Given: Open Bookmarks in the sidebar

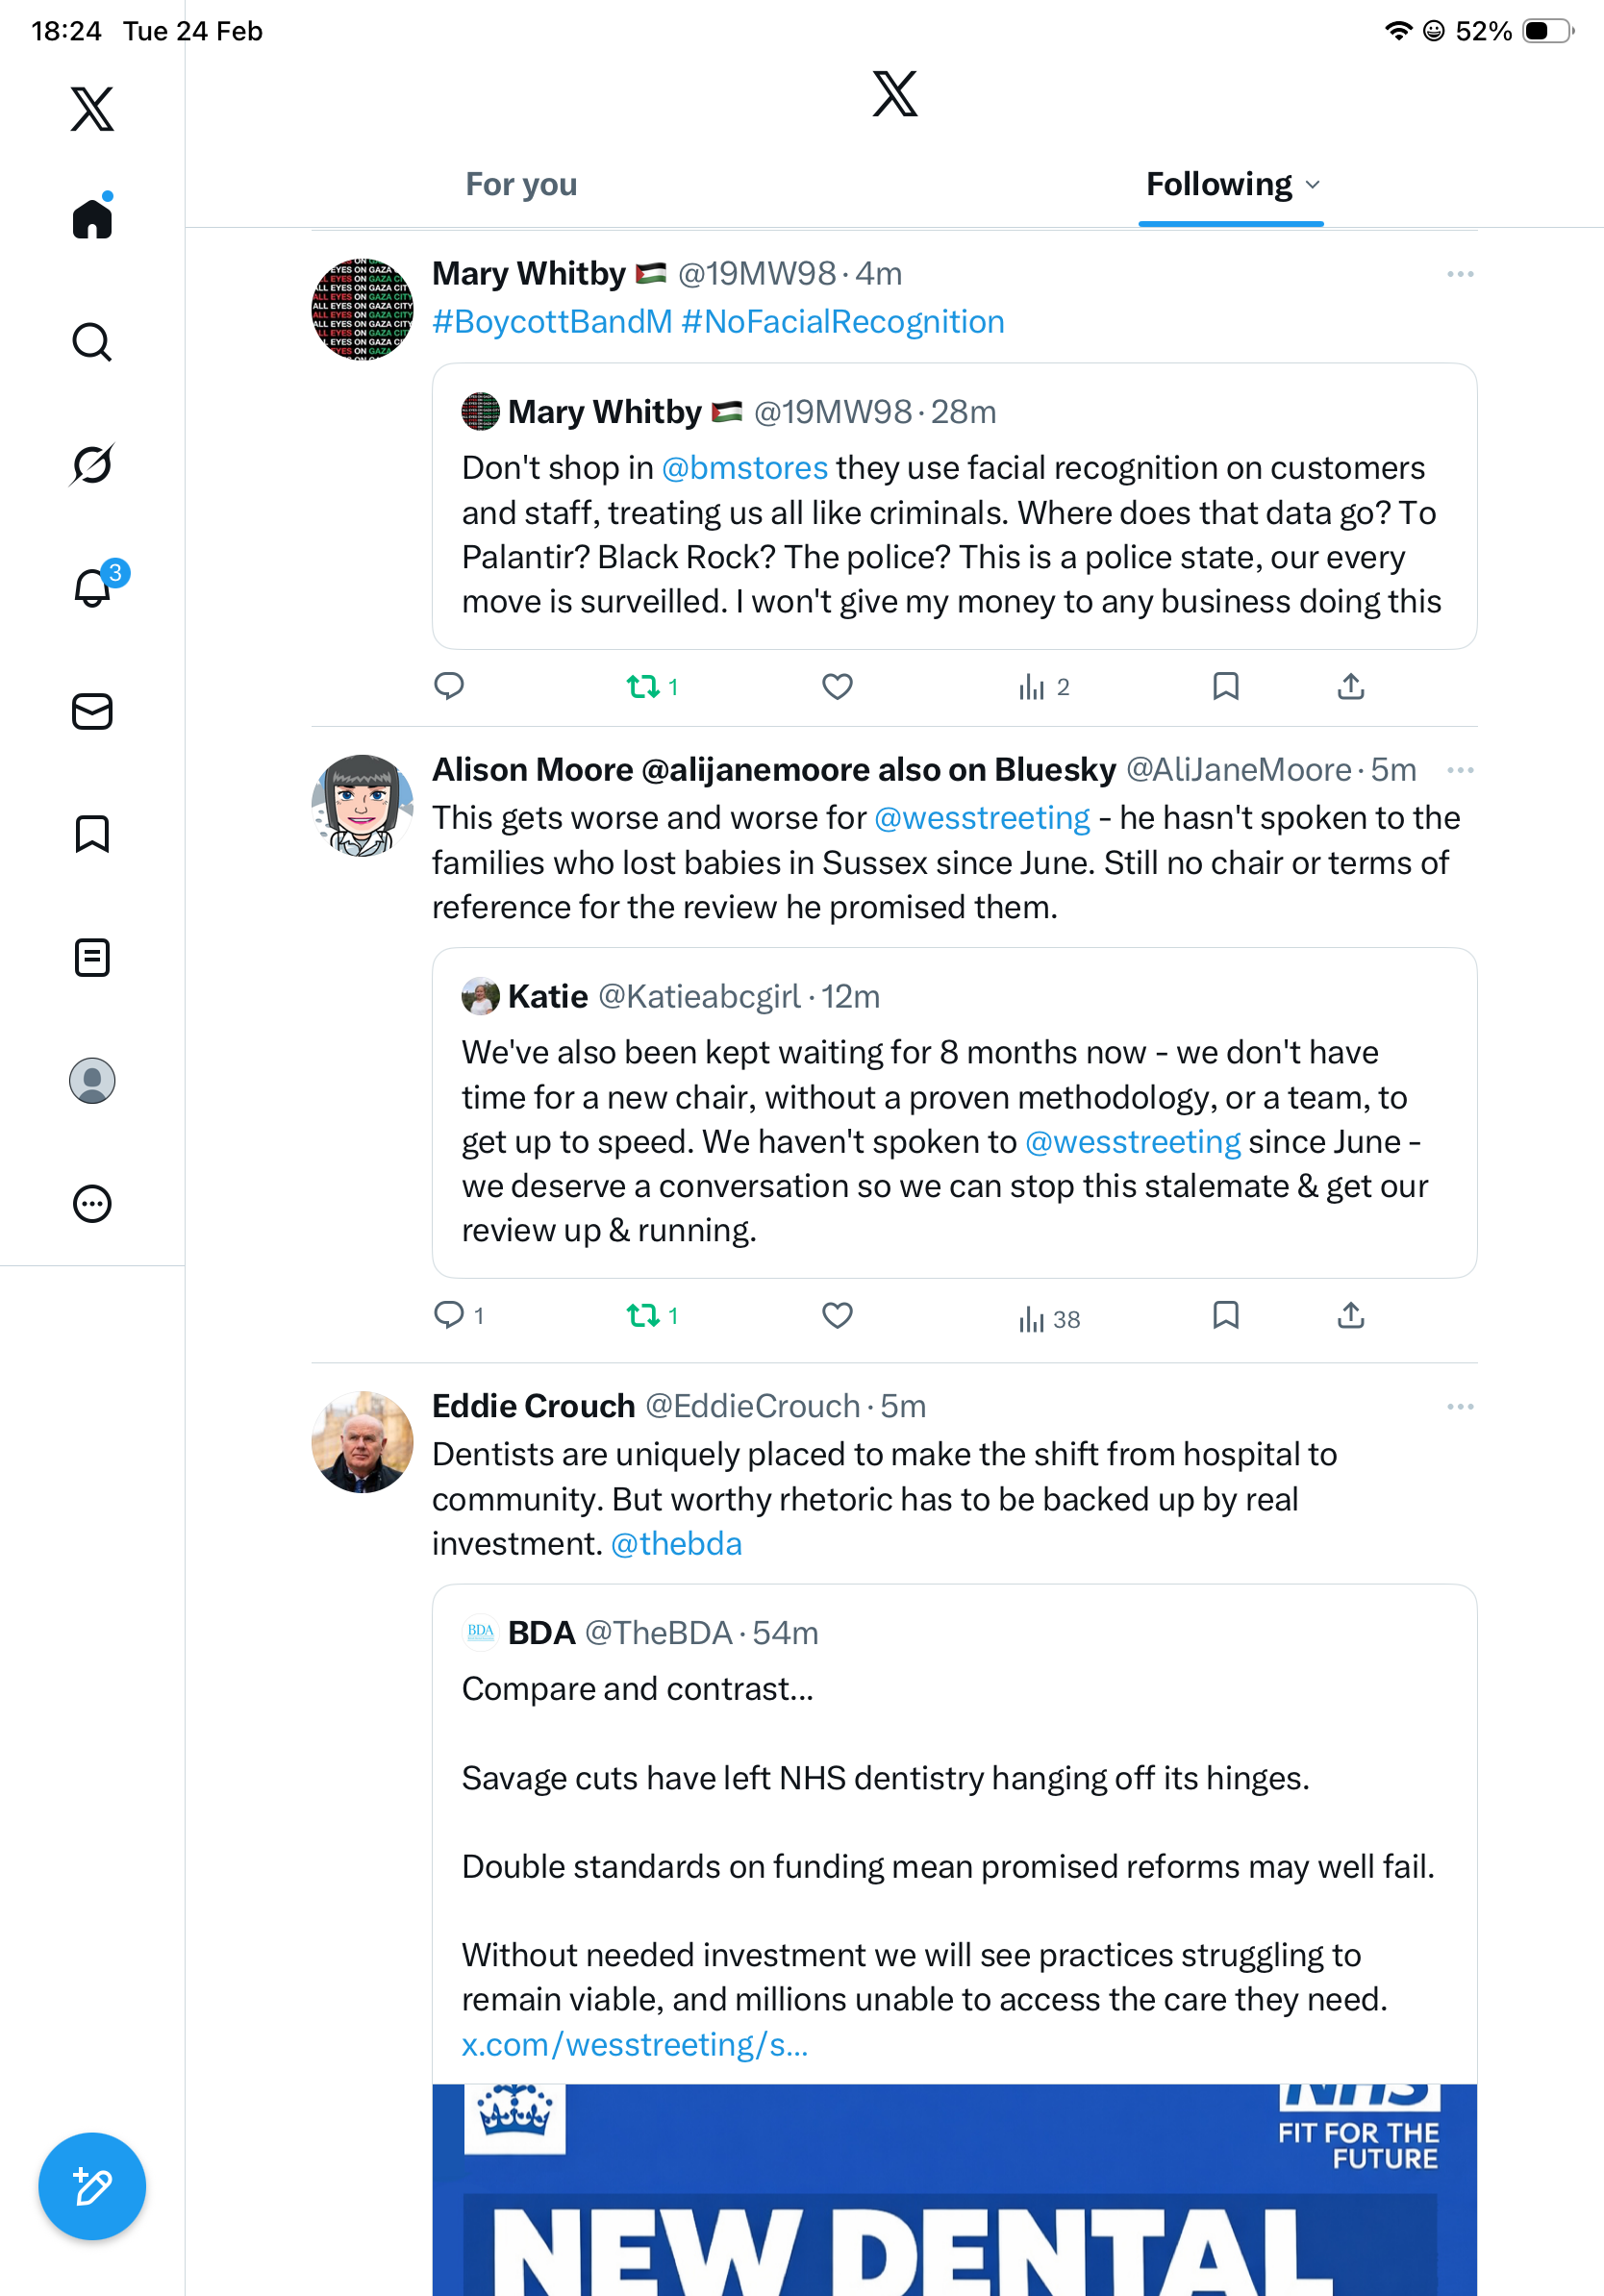Looking at the screenshot, I should click(92, 834).
